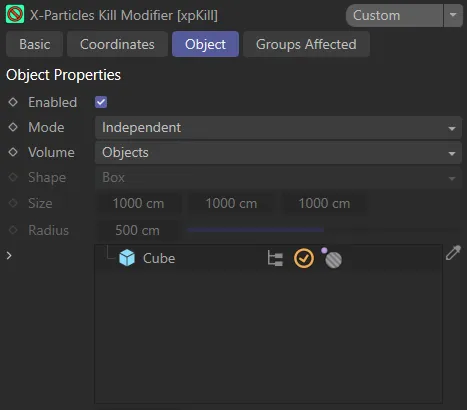Open the Mode dropdown set to Independent
This screenshot has height=410, width=467.
point(278,128)
